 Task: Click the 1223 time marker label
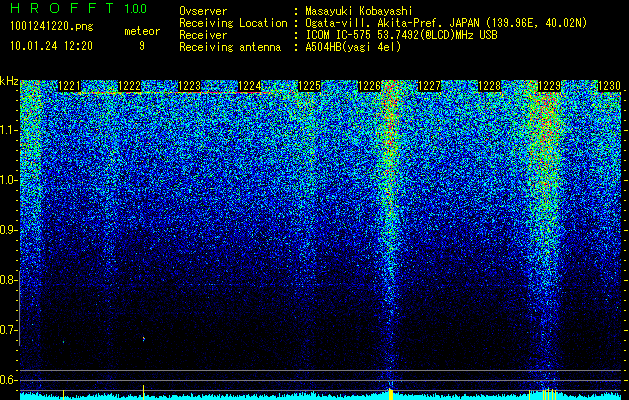pos(189,86)
